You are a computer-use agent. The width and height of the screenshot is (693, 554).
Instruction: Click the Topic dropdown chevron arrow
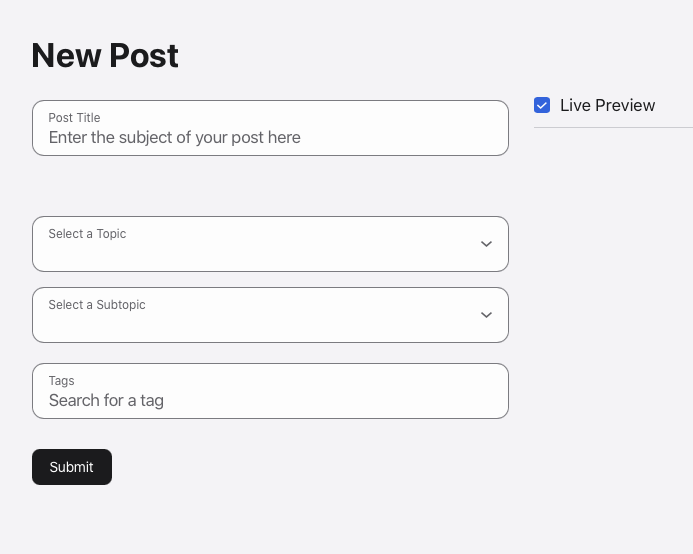pyautogui.click(x=486, y=244)
